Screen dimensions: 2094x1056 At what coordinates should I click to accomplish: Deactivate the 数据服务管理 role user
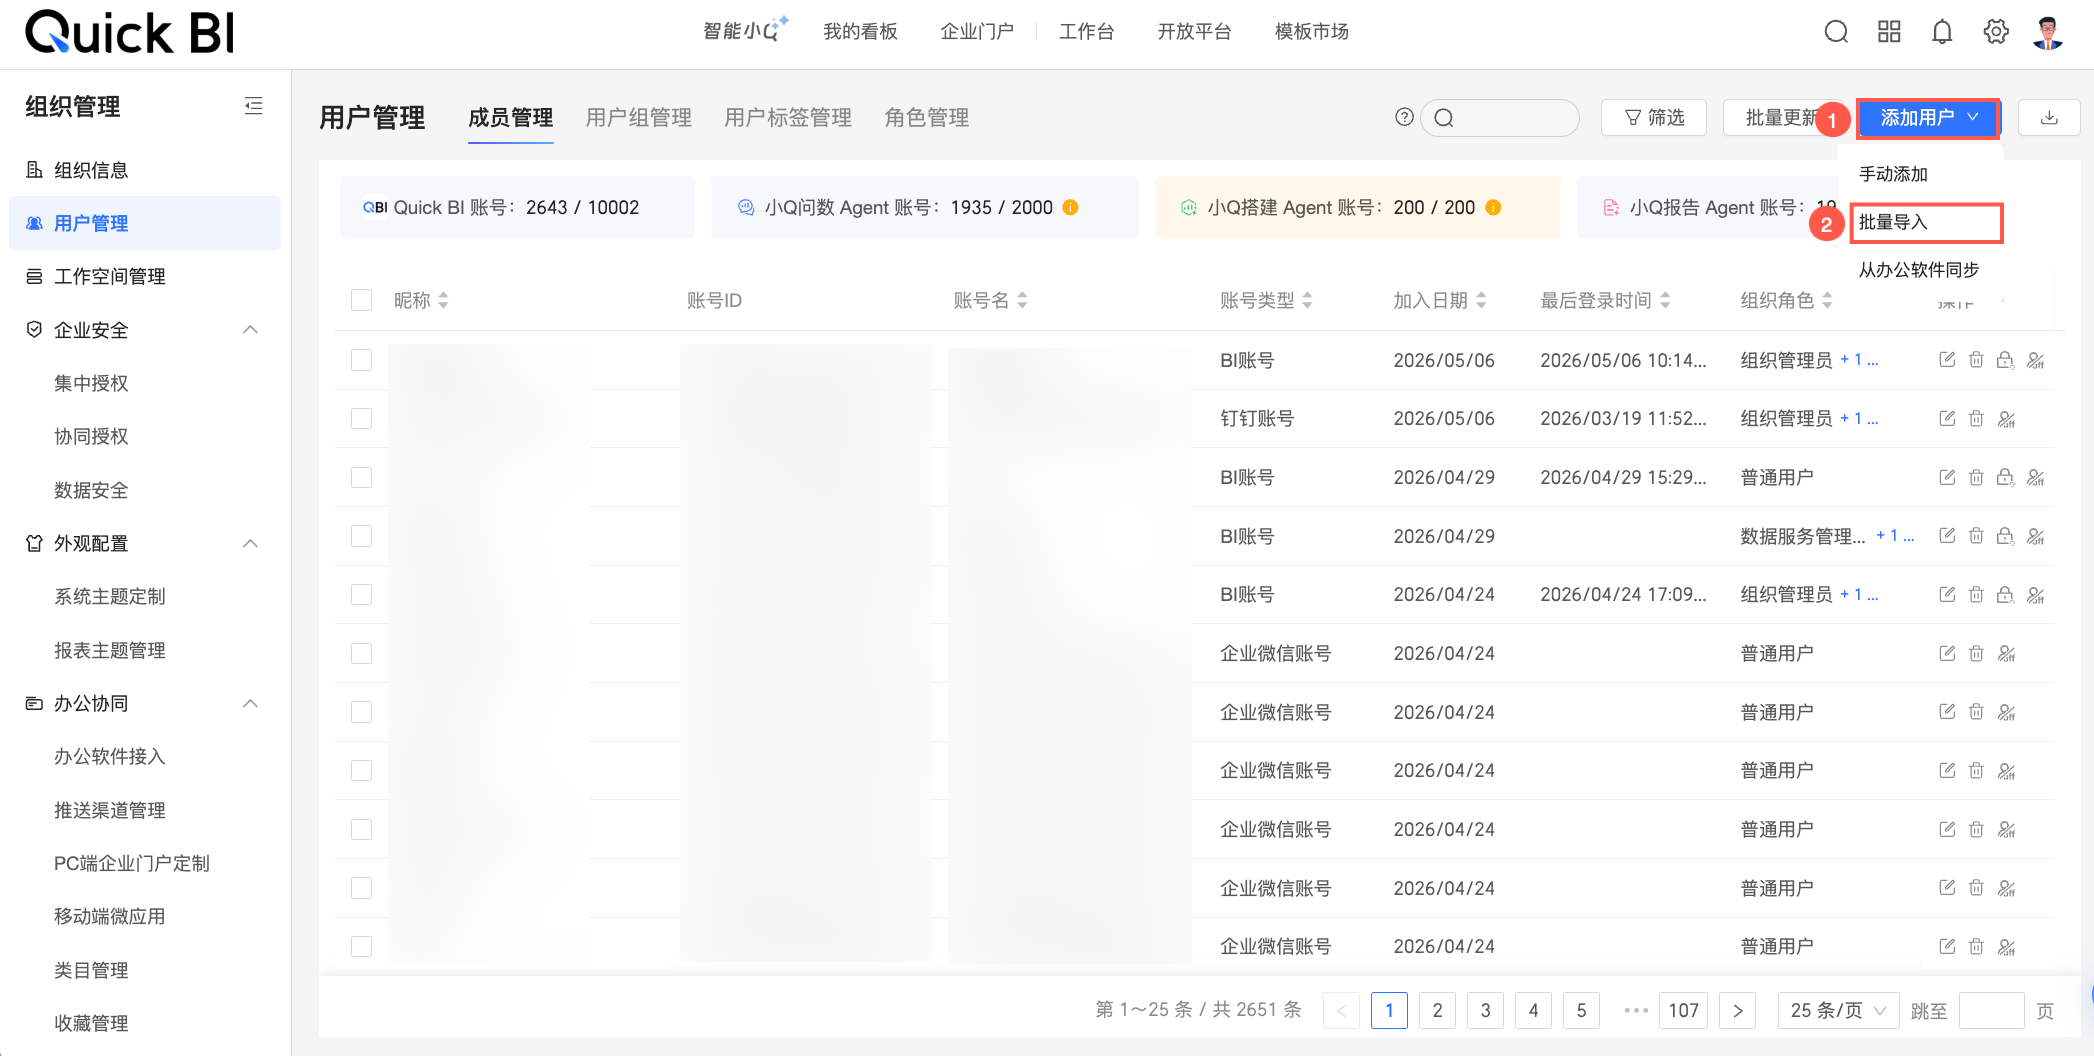pyautogui.click(x=2035, y=536)
